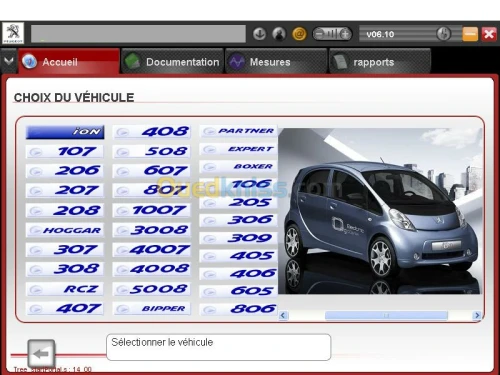Click the orange @ email icon
The image size is (500, 375).
pyautogui.click(x=299, y=34)
